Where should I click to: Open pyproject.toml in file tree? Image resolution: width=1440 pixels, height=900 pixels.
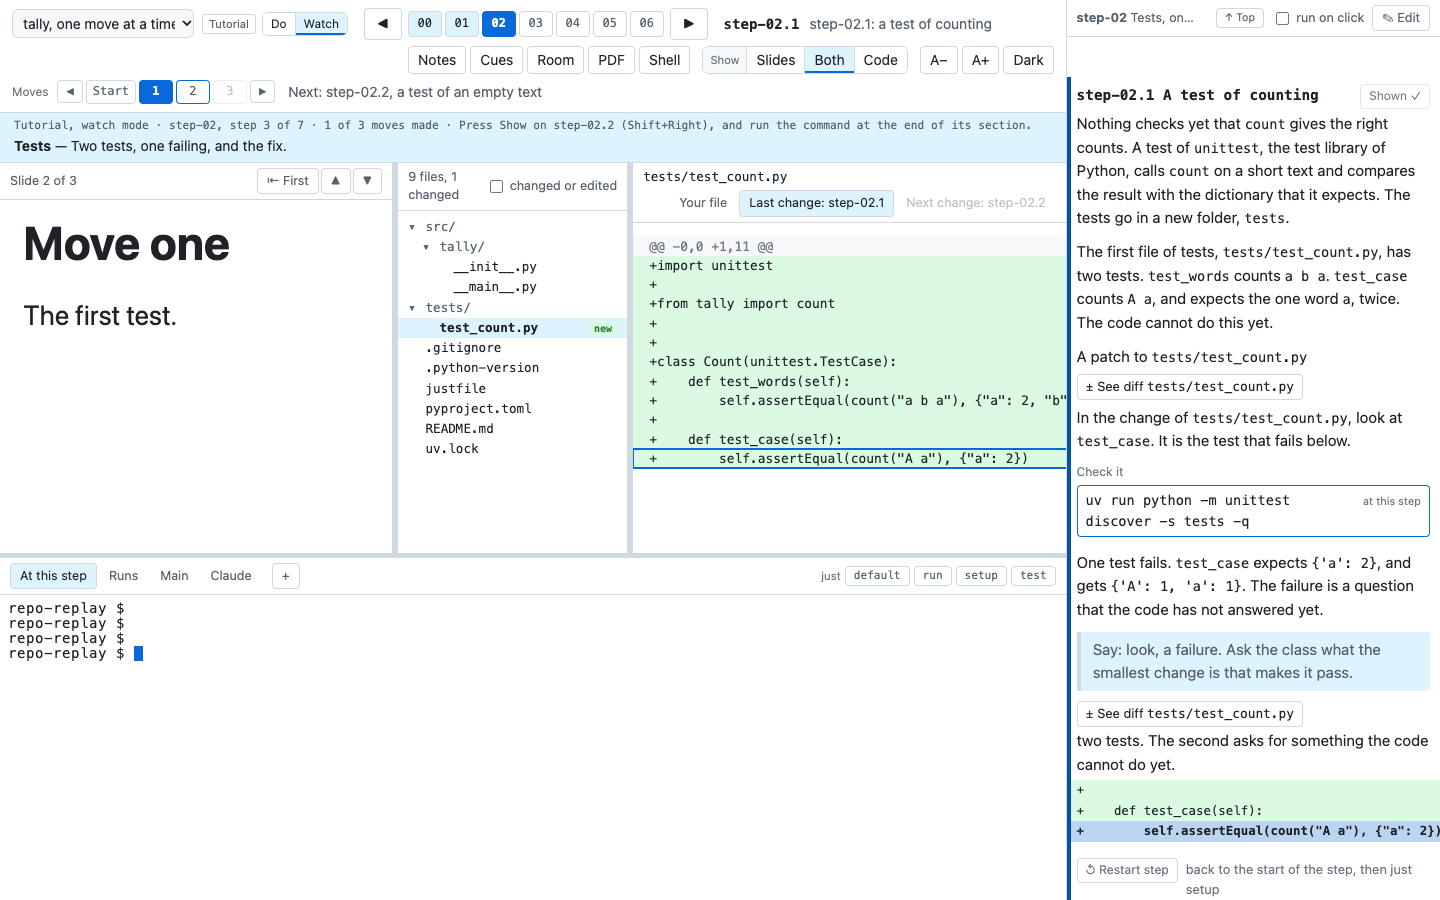coord(512,409)
